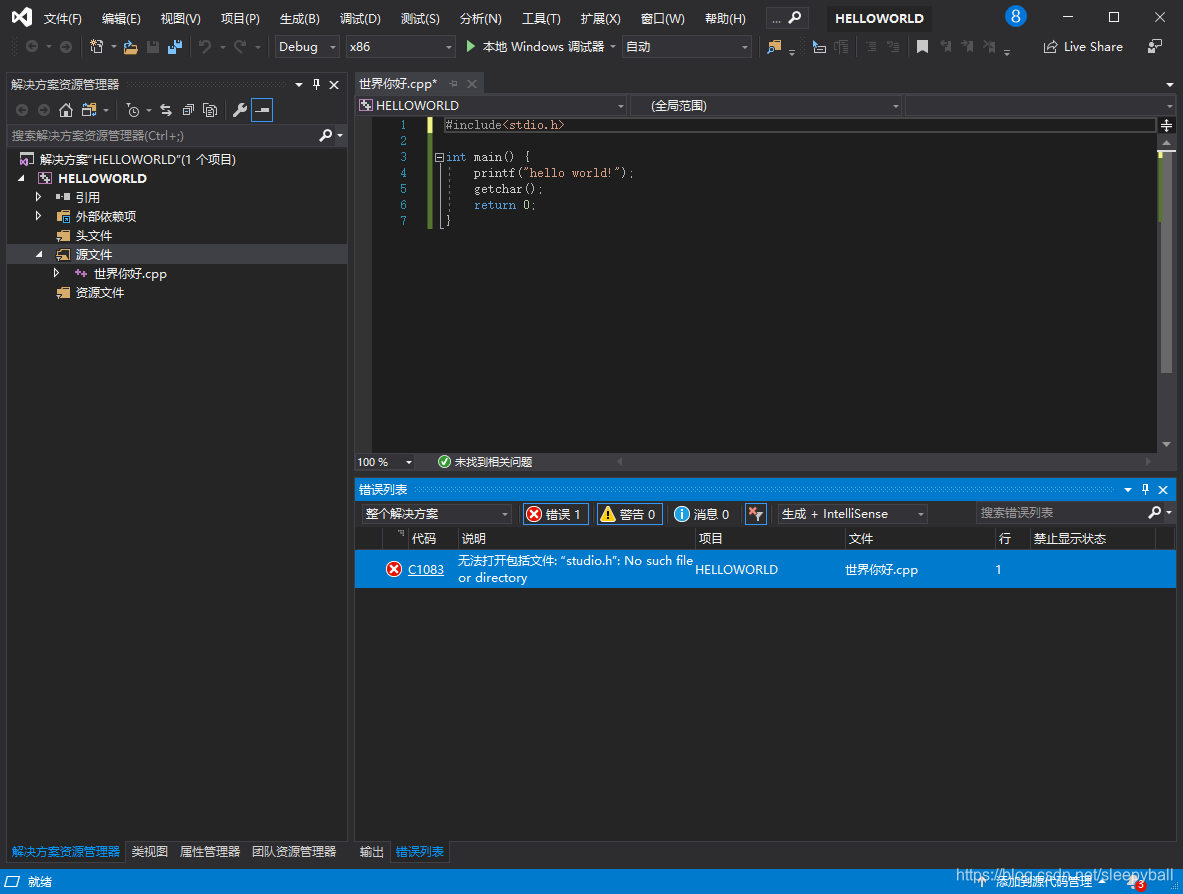Viewport: 1183px width, 894px height.
Task: Open the x86 platform dropdown
Action: tap(401, 47)
